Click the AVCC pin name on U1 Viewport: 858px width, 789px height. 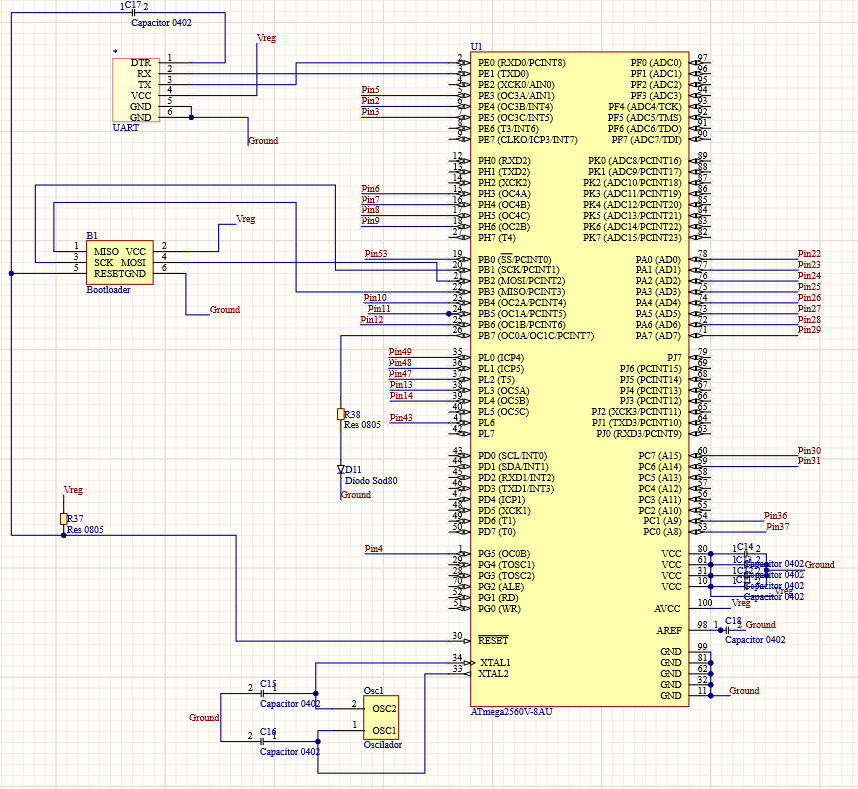point(667,608)
